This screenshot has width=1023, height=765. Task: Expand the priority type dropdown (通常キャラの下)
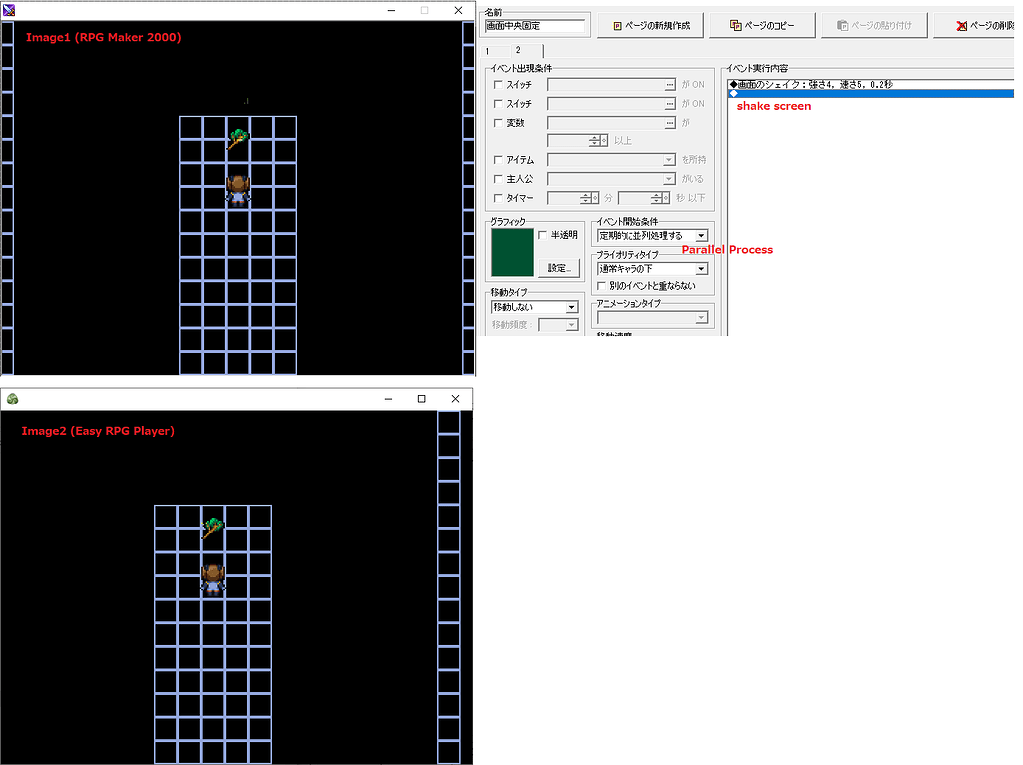point(701,269)
